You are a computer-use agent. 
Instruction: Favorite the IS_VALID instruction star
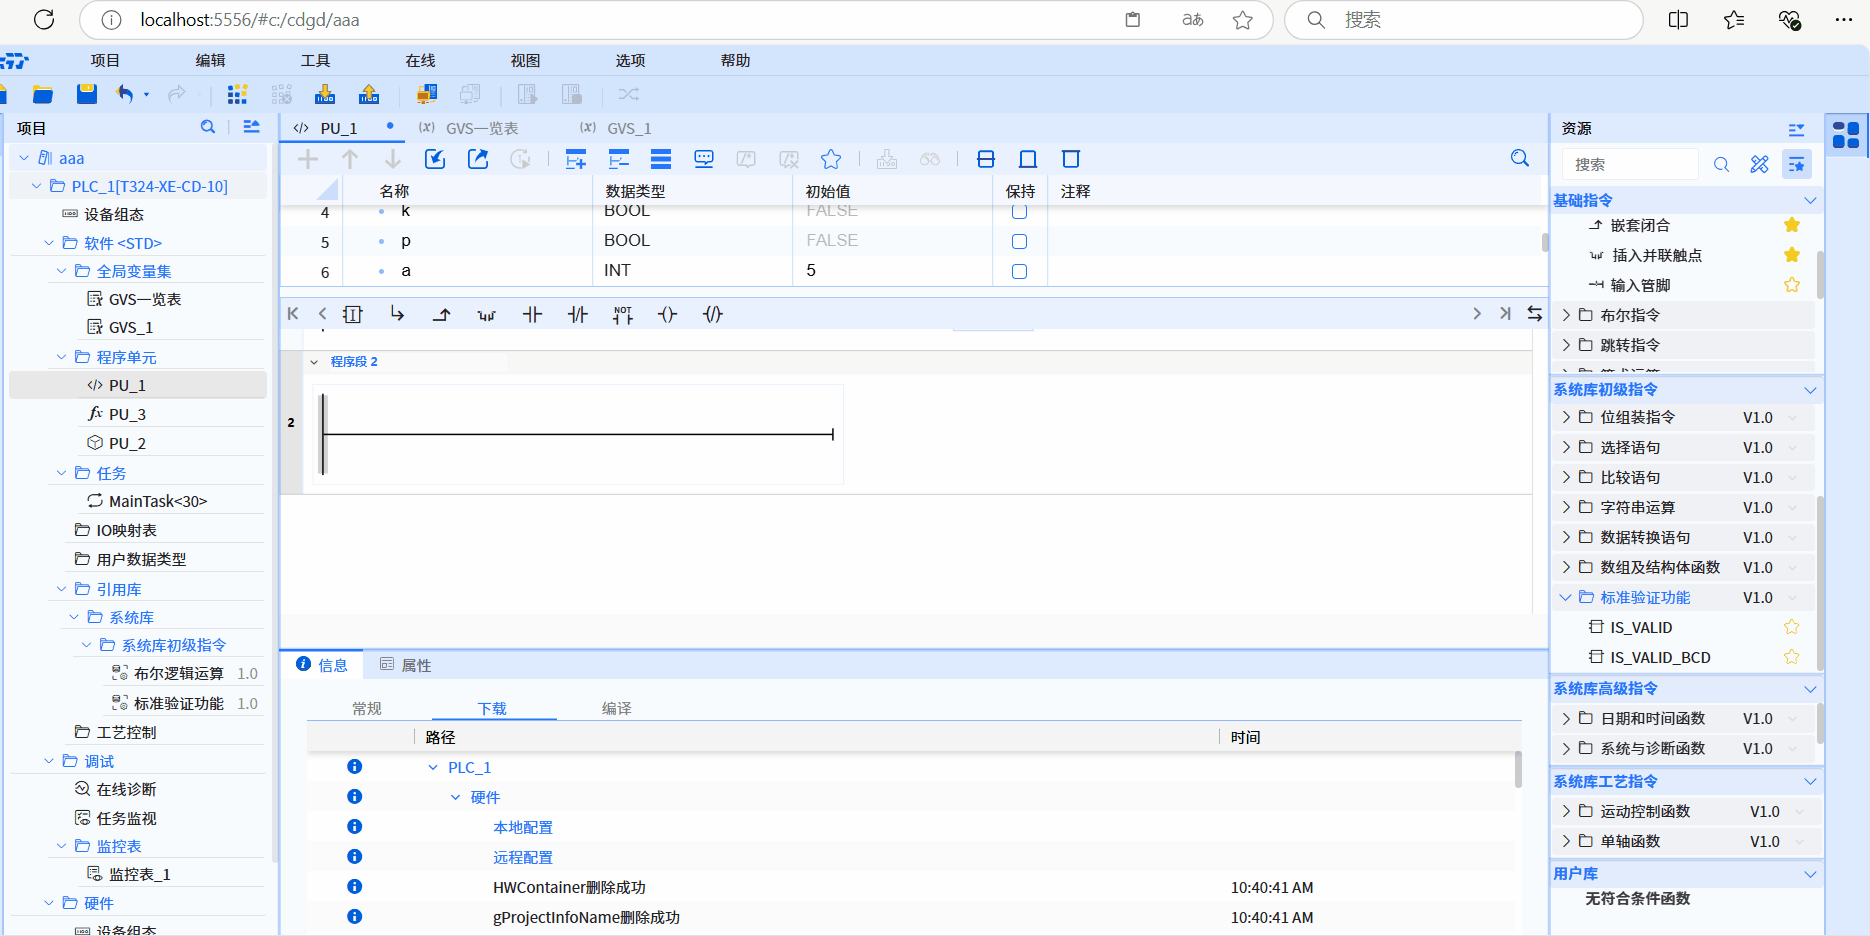tap(1791, 627)
